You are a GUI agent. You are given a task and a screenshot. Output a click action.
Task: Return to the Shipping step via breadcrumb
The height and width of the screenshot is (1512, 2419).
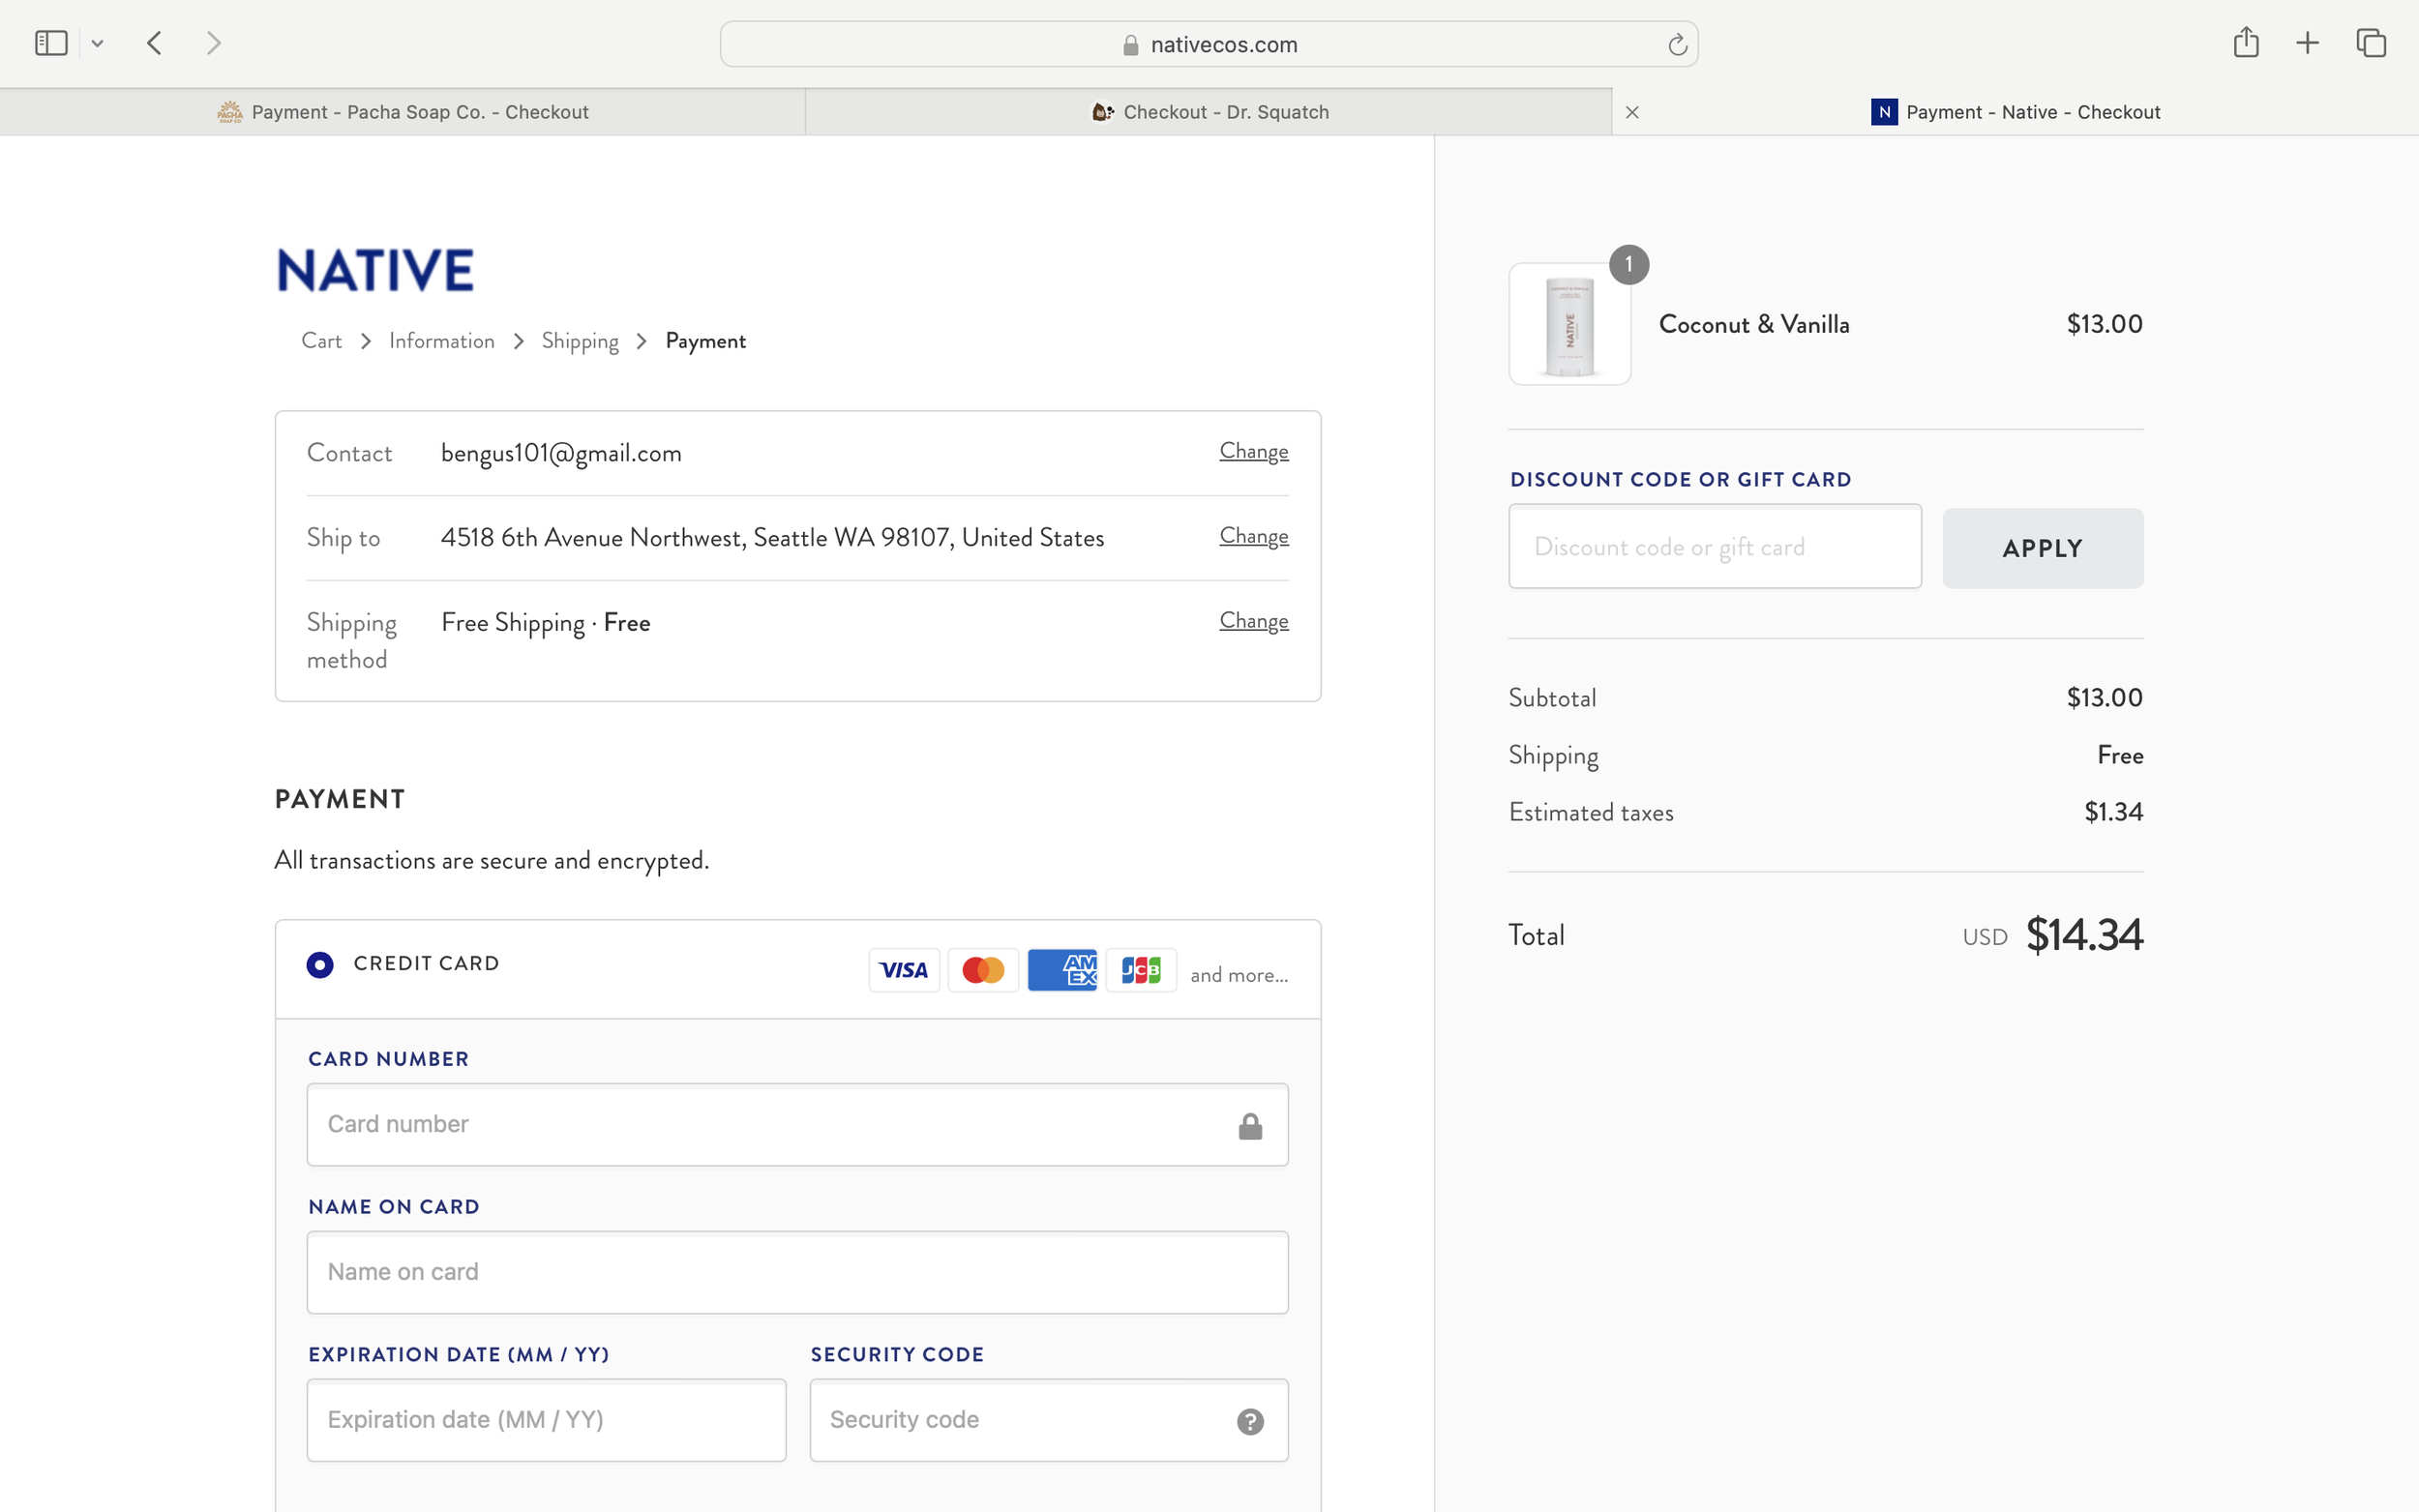(x=580, y=340)
